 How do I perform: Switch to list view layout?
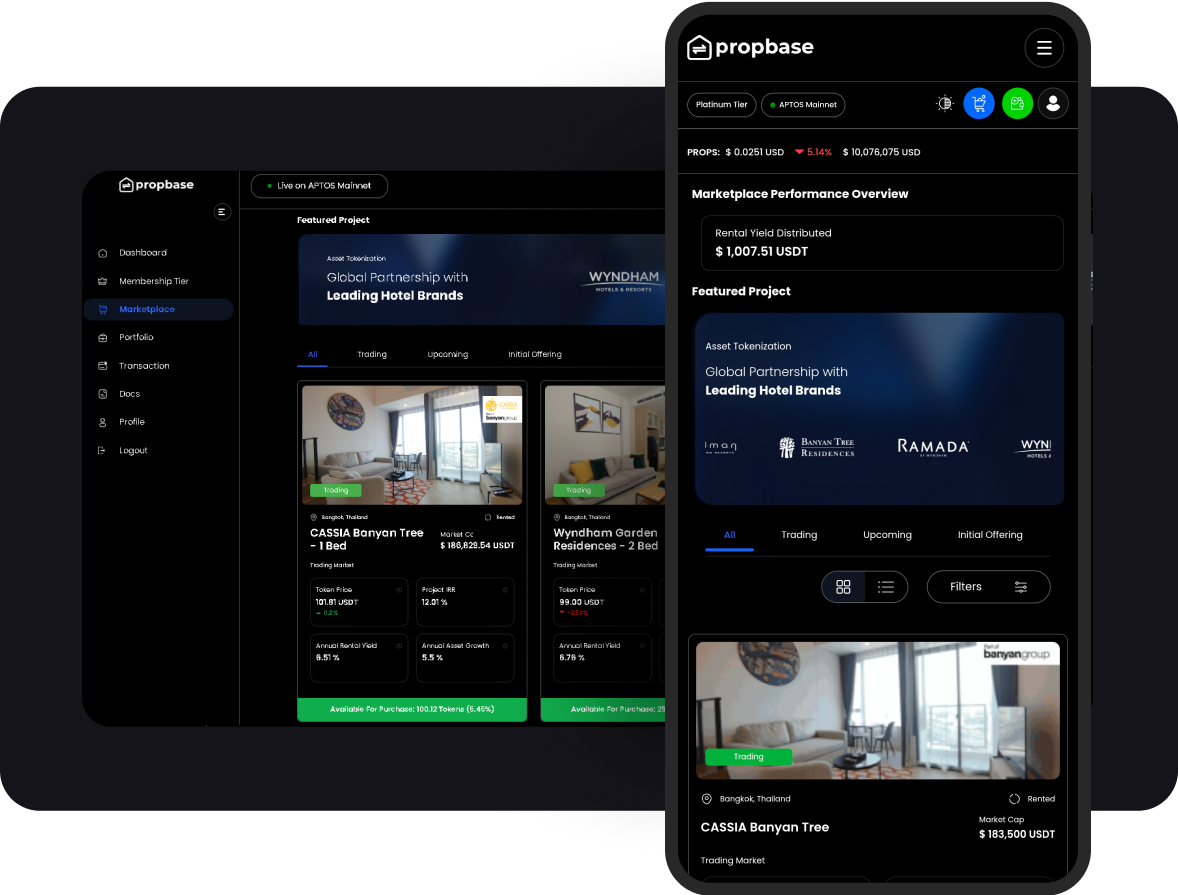point(885,587)
